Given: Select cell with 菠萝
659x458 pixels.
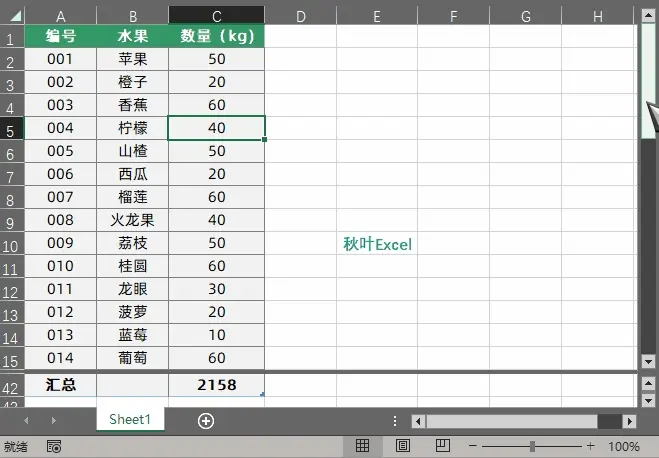Looking at the screenshot, I should click(x=132, y=312).
